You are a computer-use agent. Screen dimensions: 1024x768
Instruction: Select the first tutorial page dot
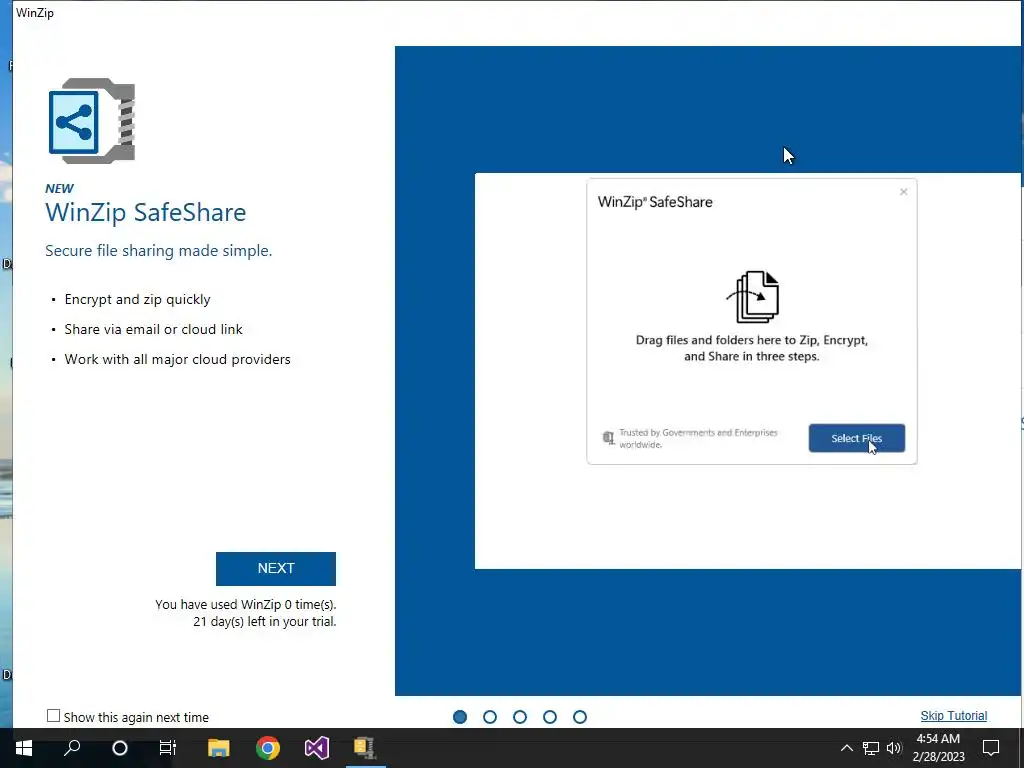460,717
